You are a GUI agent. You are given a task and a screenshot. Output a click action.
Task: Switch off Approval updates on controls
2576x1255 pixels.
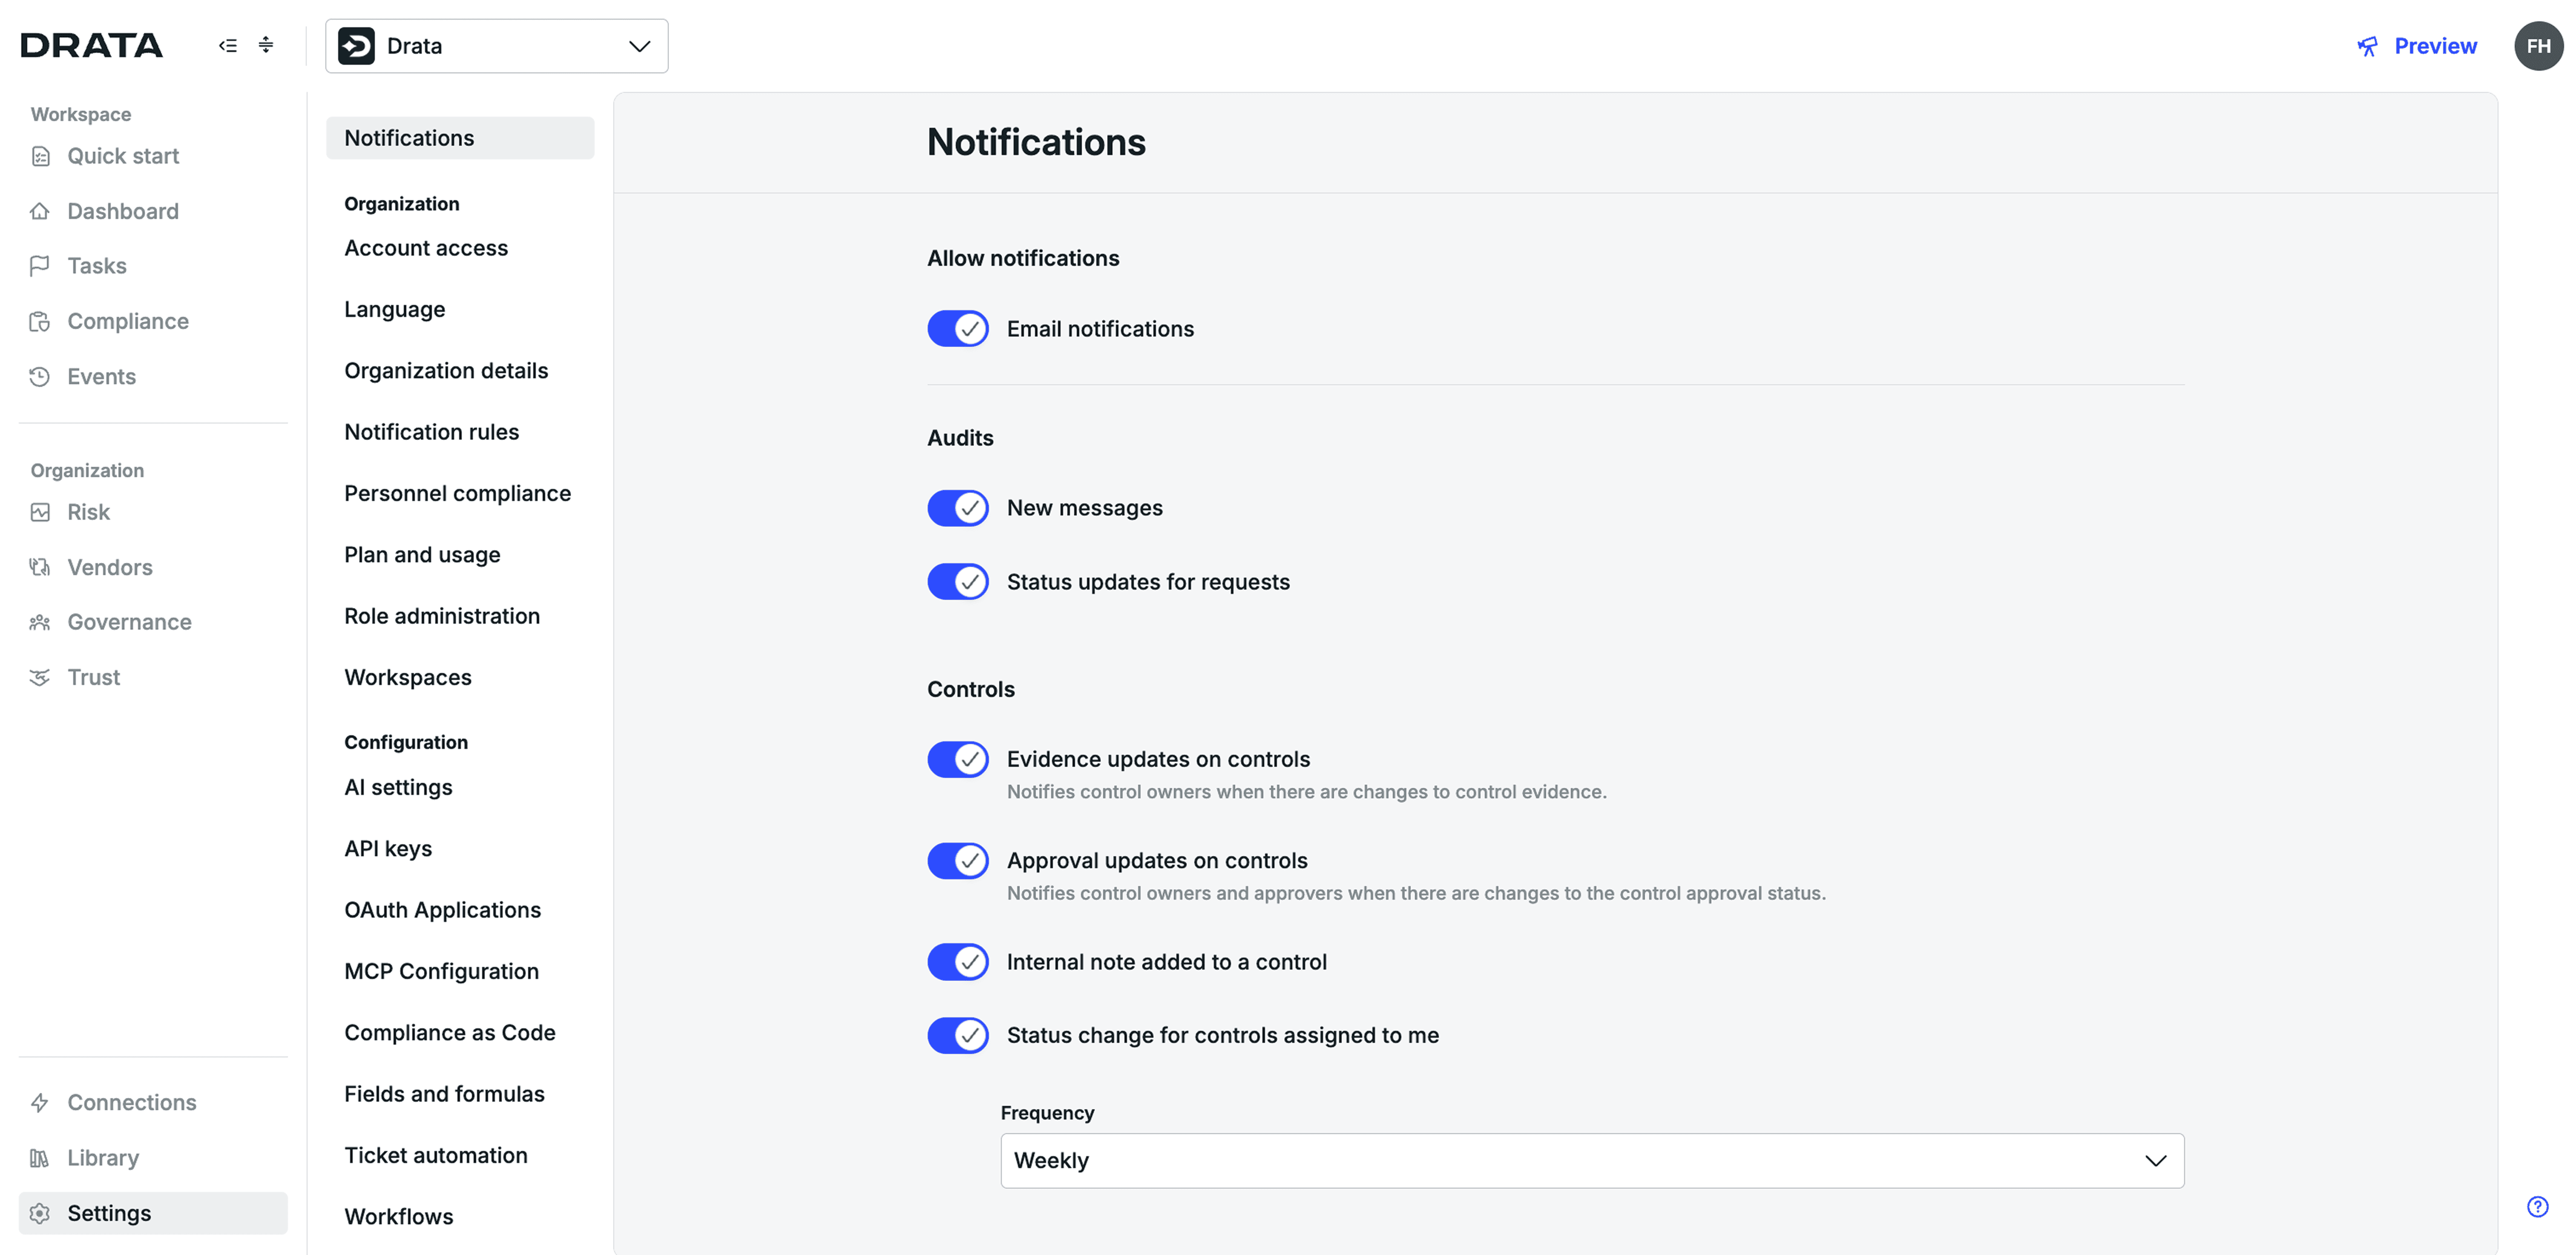(957, 861)
